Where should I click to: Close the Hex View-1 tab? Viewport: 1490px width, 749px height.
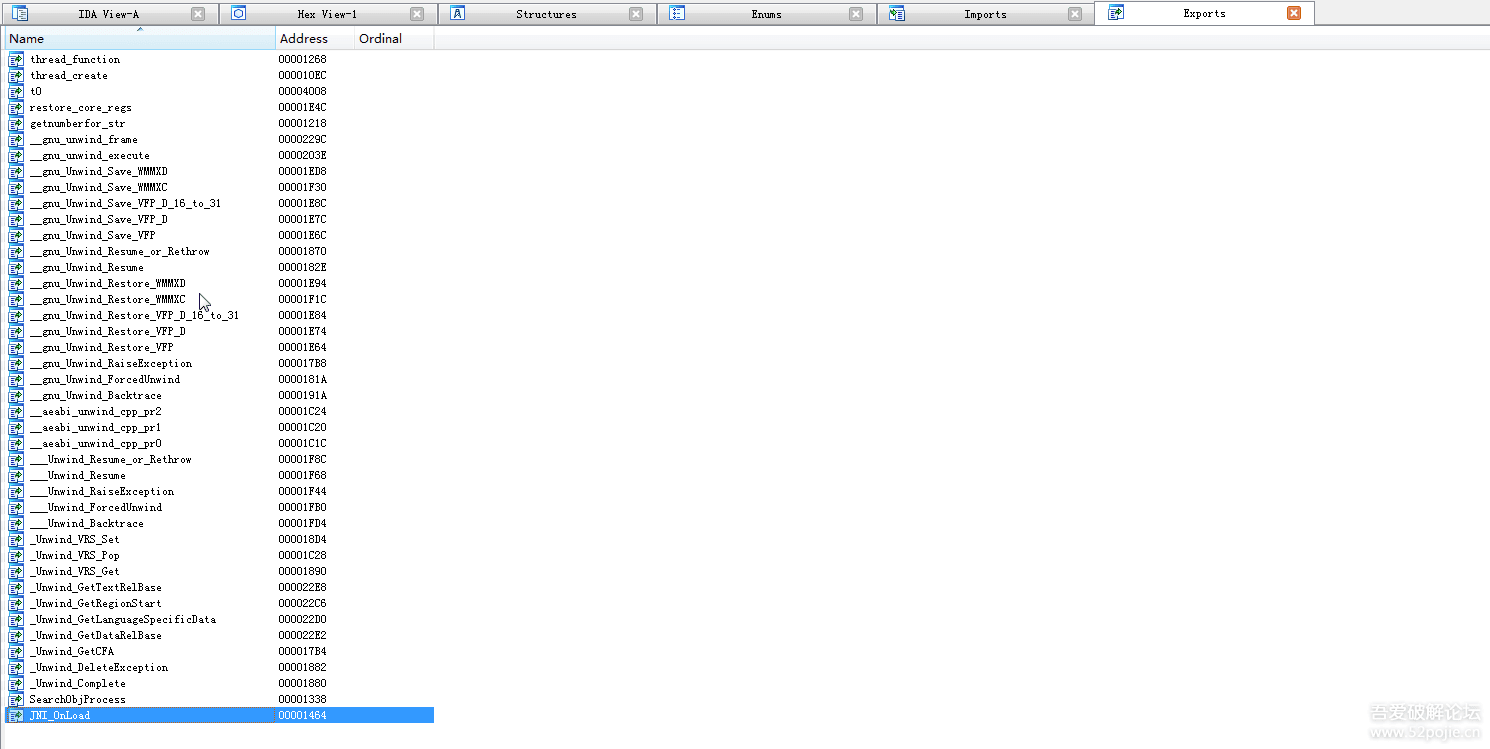(x=417, y=14)
